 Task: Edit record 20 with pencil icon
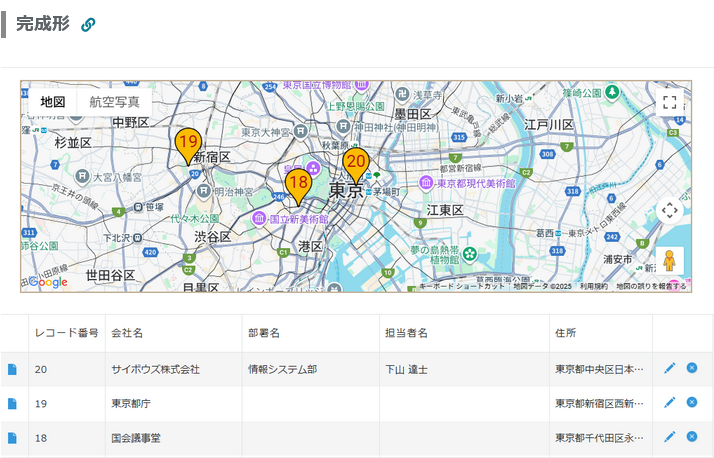[670, 368]
